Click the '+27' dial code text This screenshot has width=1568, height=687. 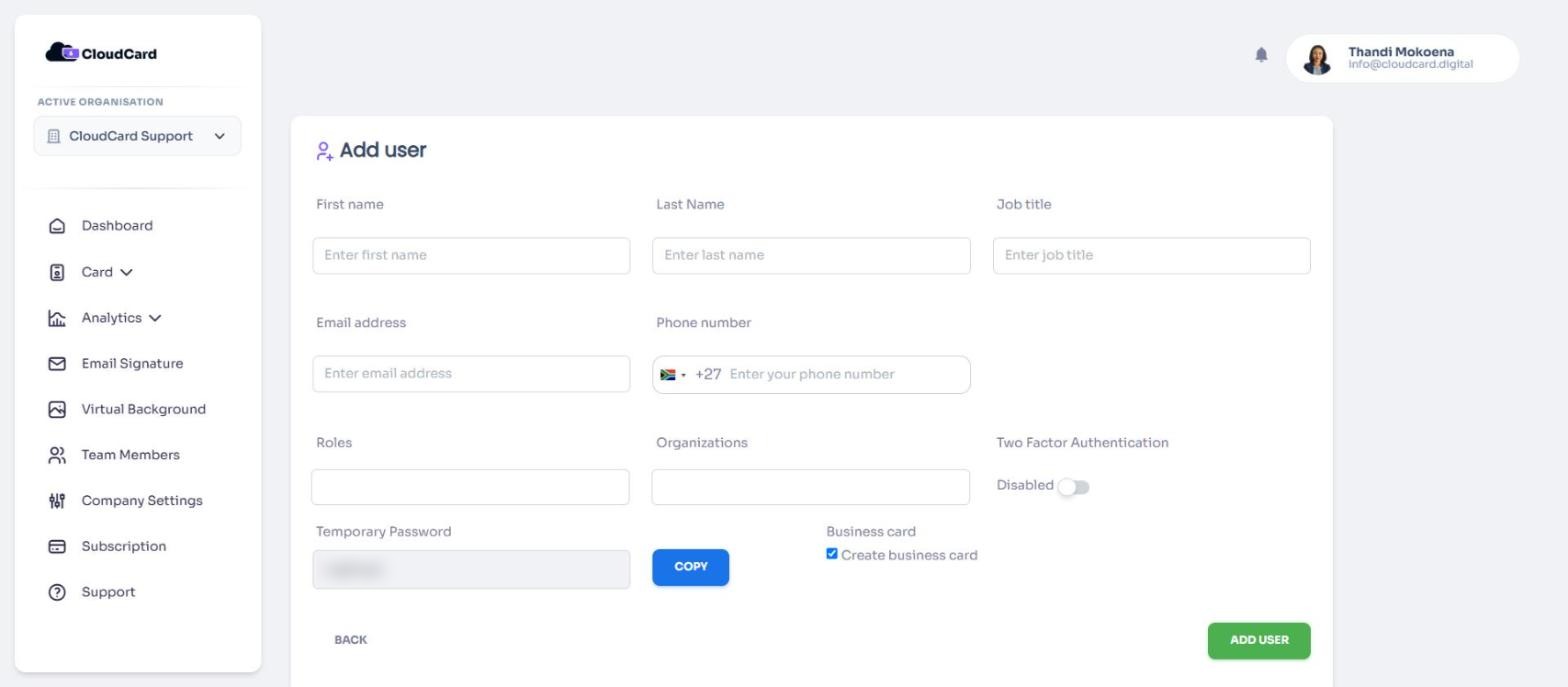point(708,375)
